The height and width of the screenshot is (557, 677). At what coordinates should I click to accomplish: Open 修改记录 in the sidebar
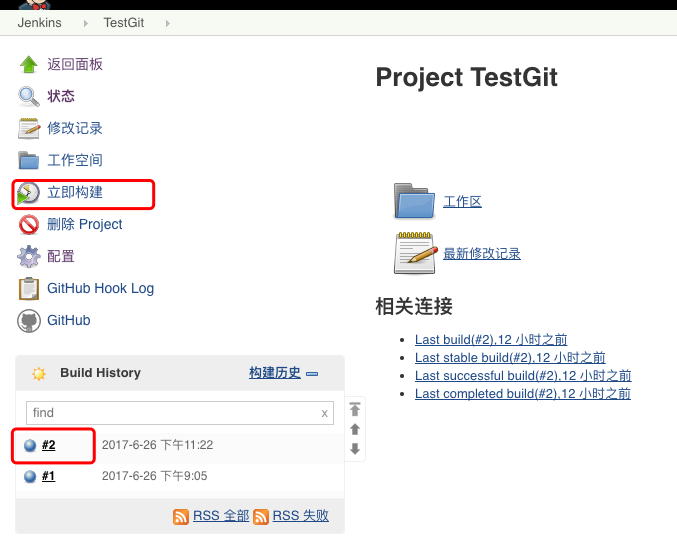[x=75, y=128]
